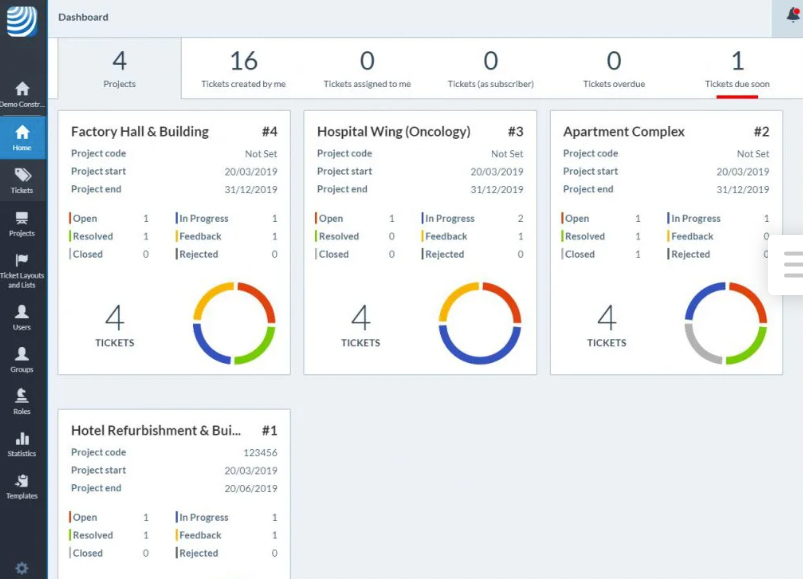Open Ticket Layouts and Lists
Image resolution: width=803 pixels, height=579 pixels.
pos(22,270)
